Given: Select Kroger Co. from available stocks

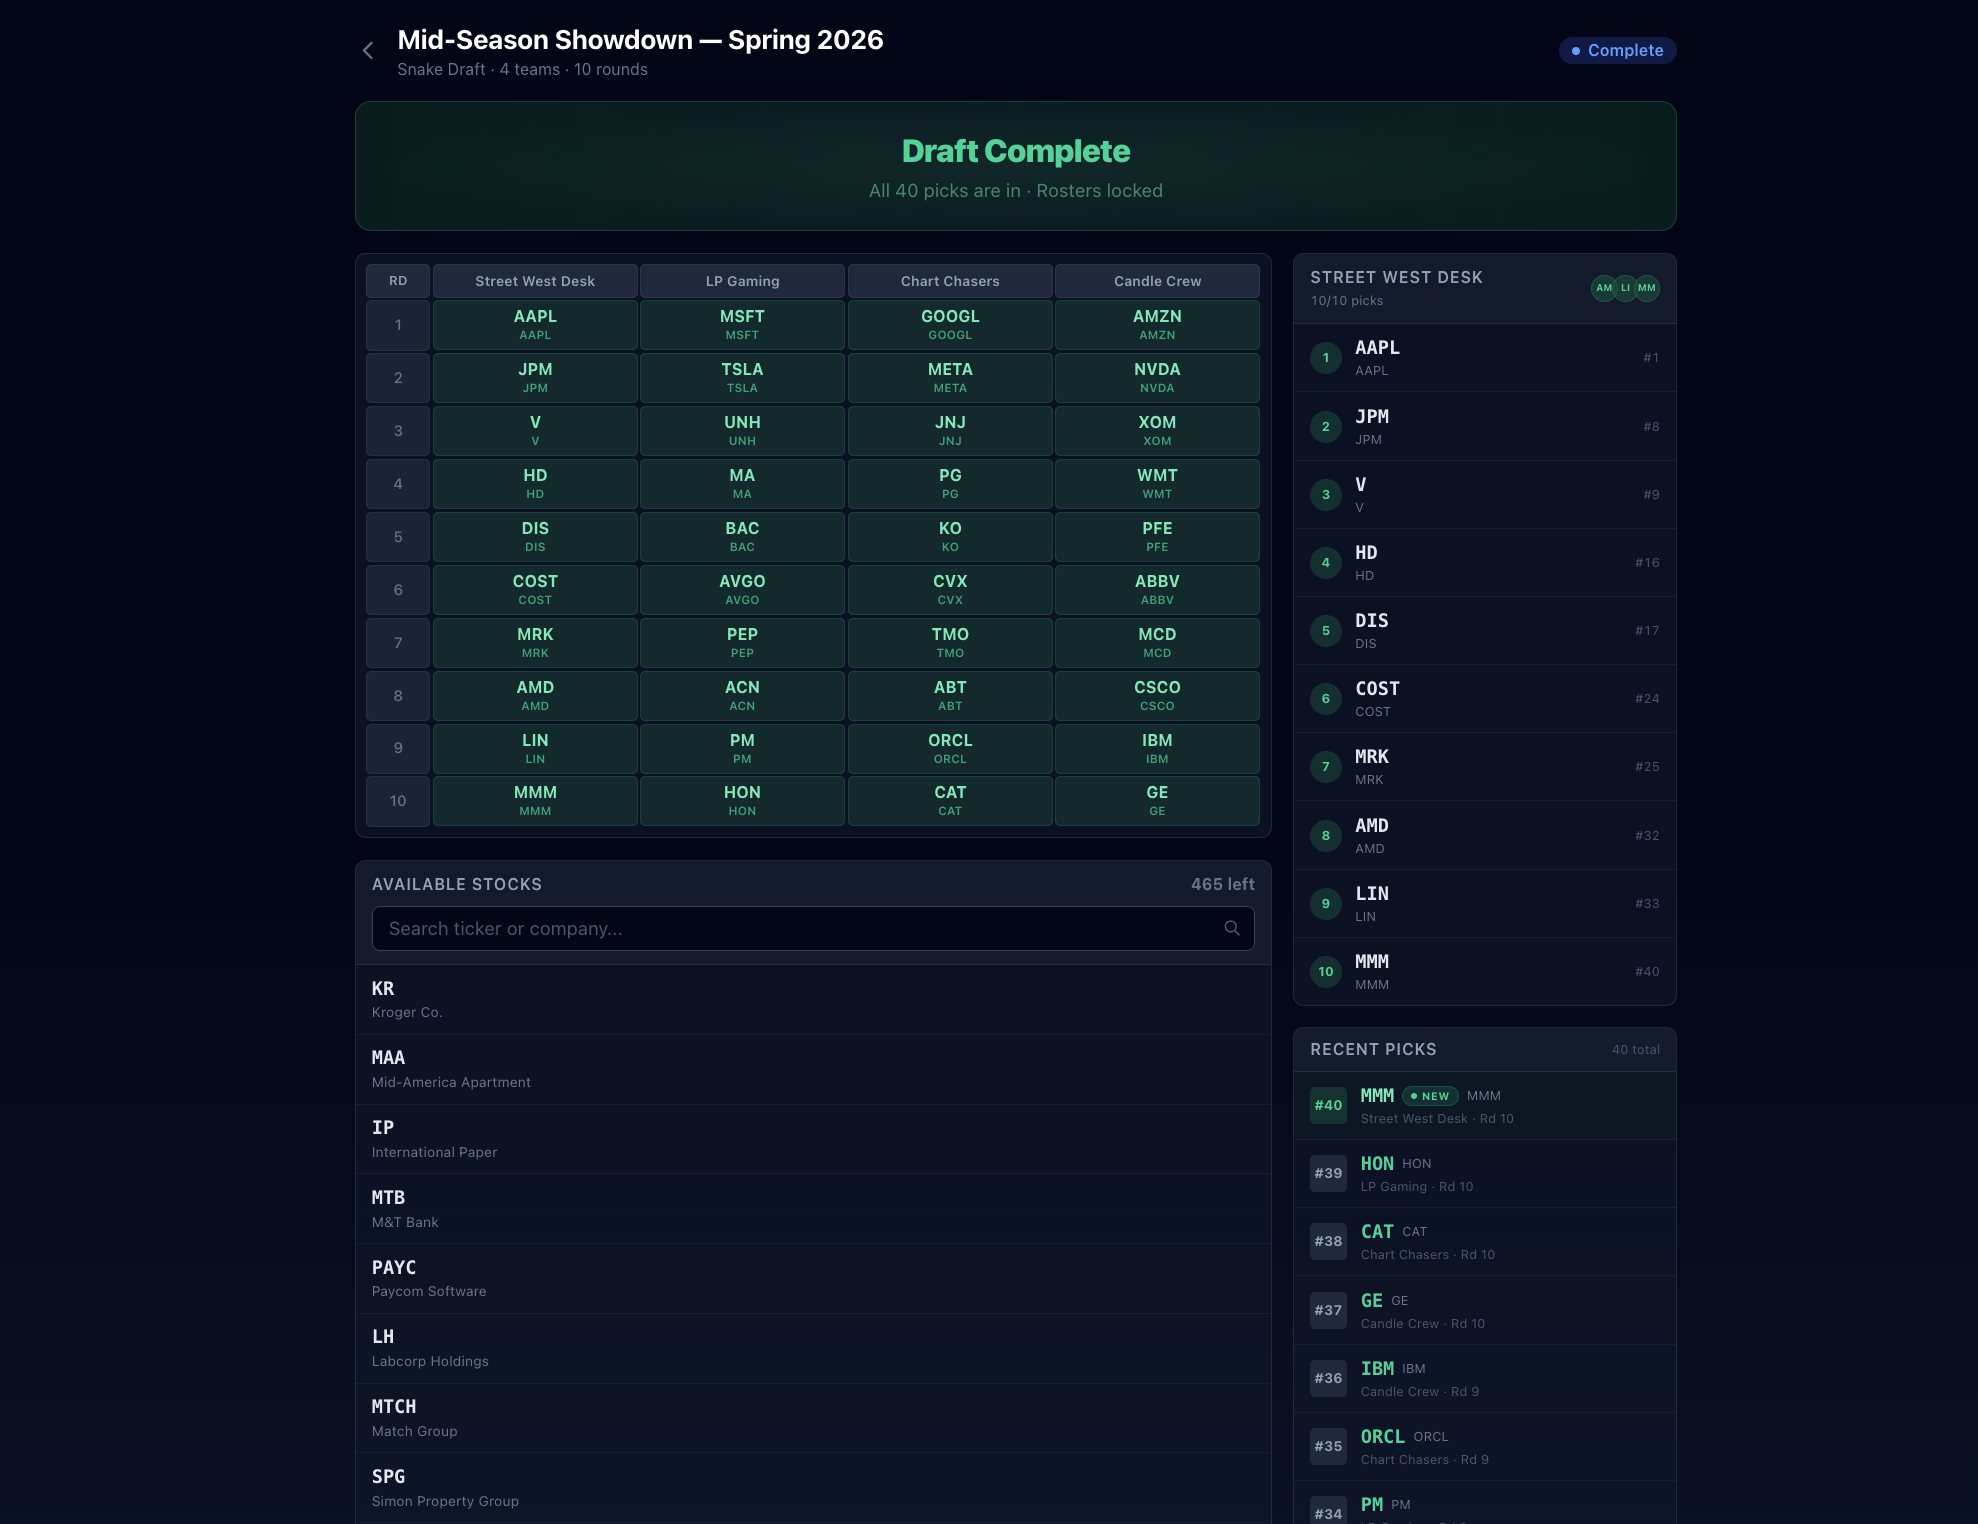Looking at the screenshot, I should point(812,999).
